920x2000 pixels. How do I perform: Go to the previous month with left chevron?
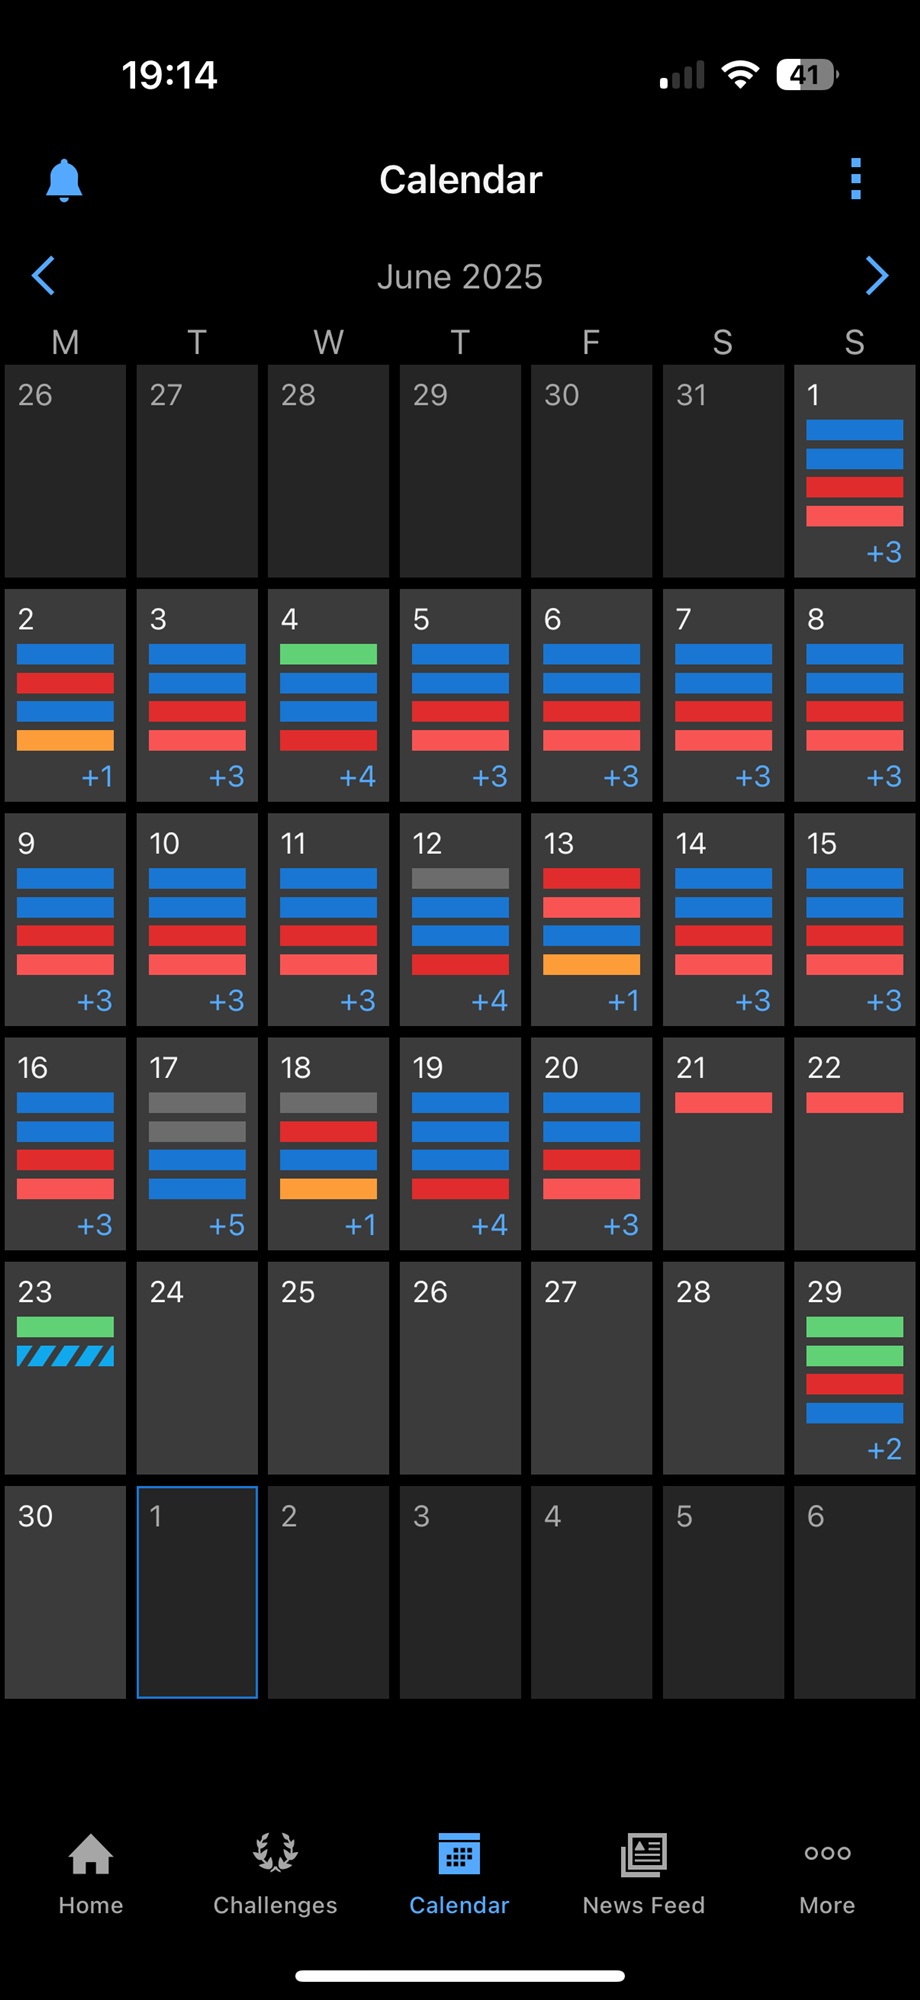tap(43, 276)
